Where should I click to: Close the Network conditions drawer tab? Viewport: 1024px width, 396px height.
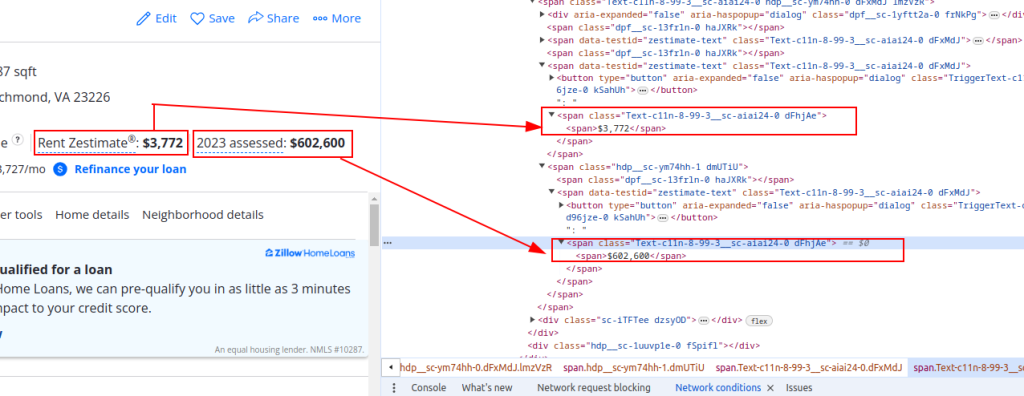770,388
